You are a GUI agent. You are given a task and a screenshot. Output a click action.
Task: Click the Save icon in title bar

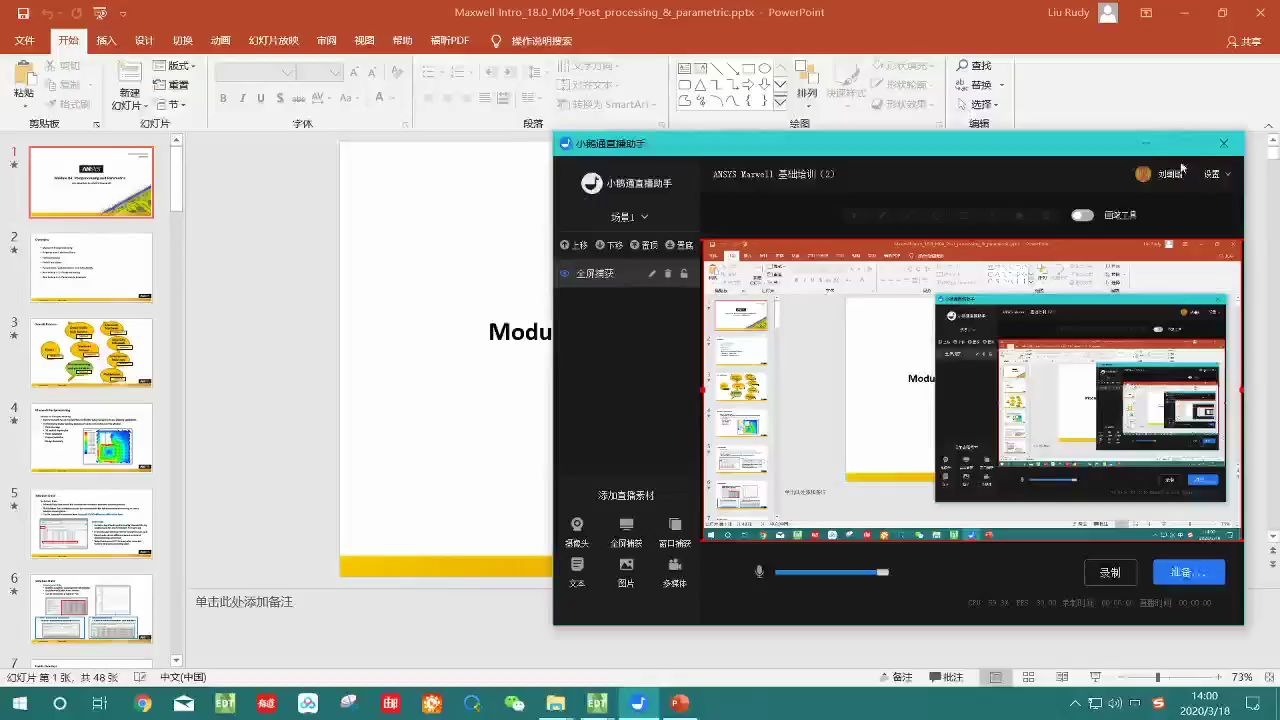23,13
